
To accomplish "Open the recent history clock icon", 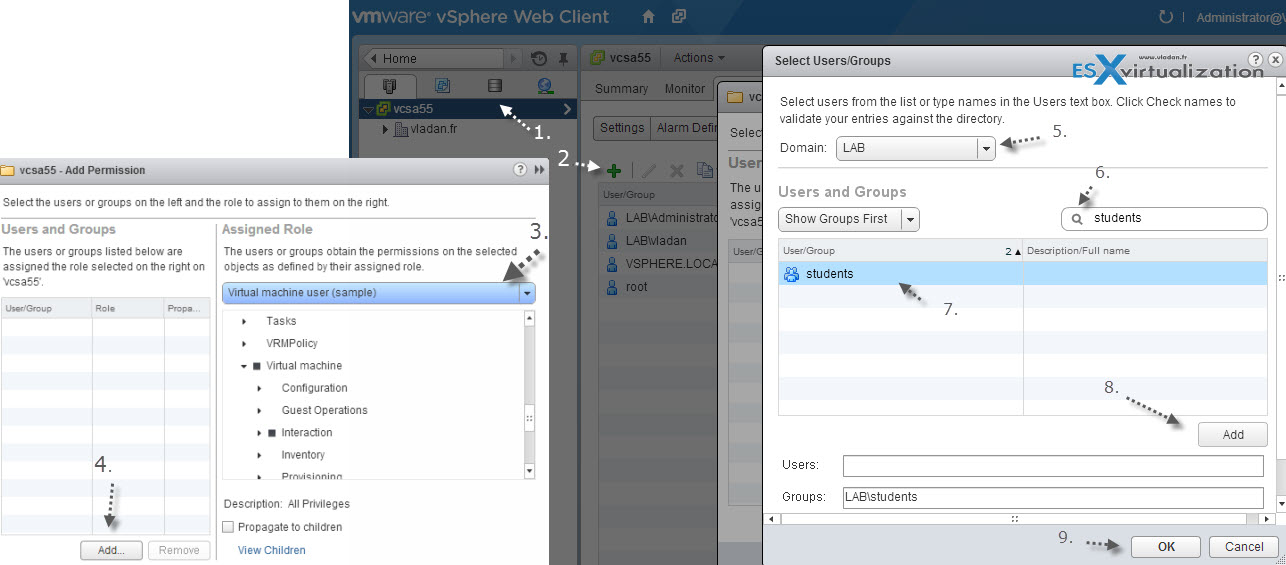I will [x=539, y=58].
